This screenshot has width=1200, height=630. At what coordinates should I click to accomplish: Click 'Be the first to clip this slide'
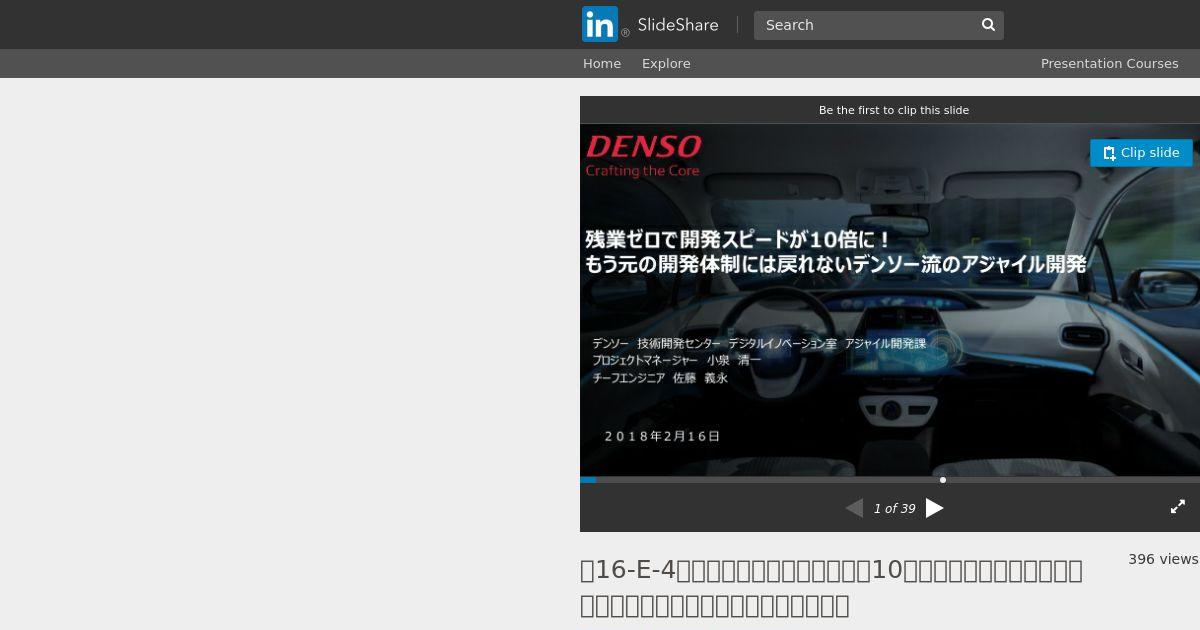[x=894, y=110]
